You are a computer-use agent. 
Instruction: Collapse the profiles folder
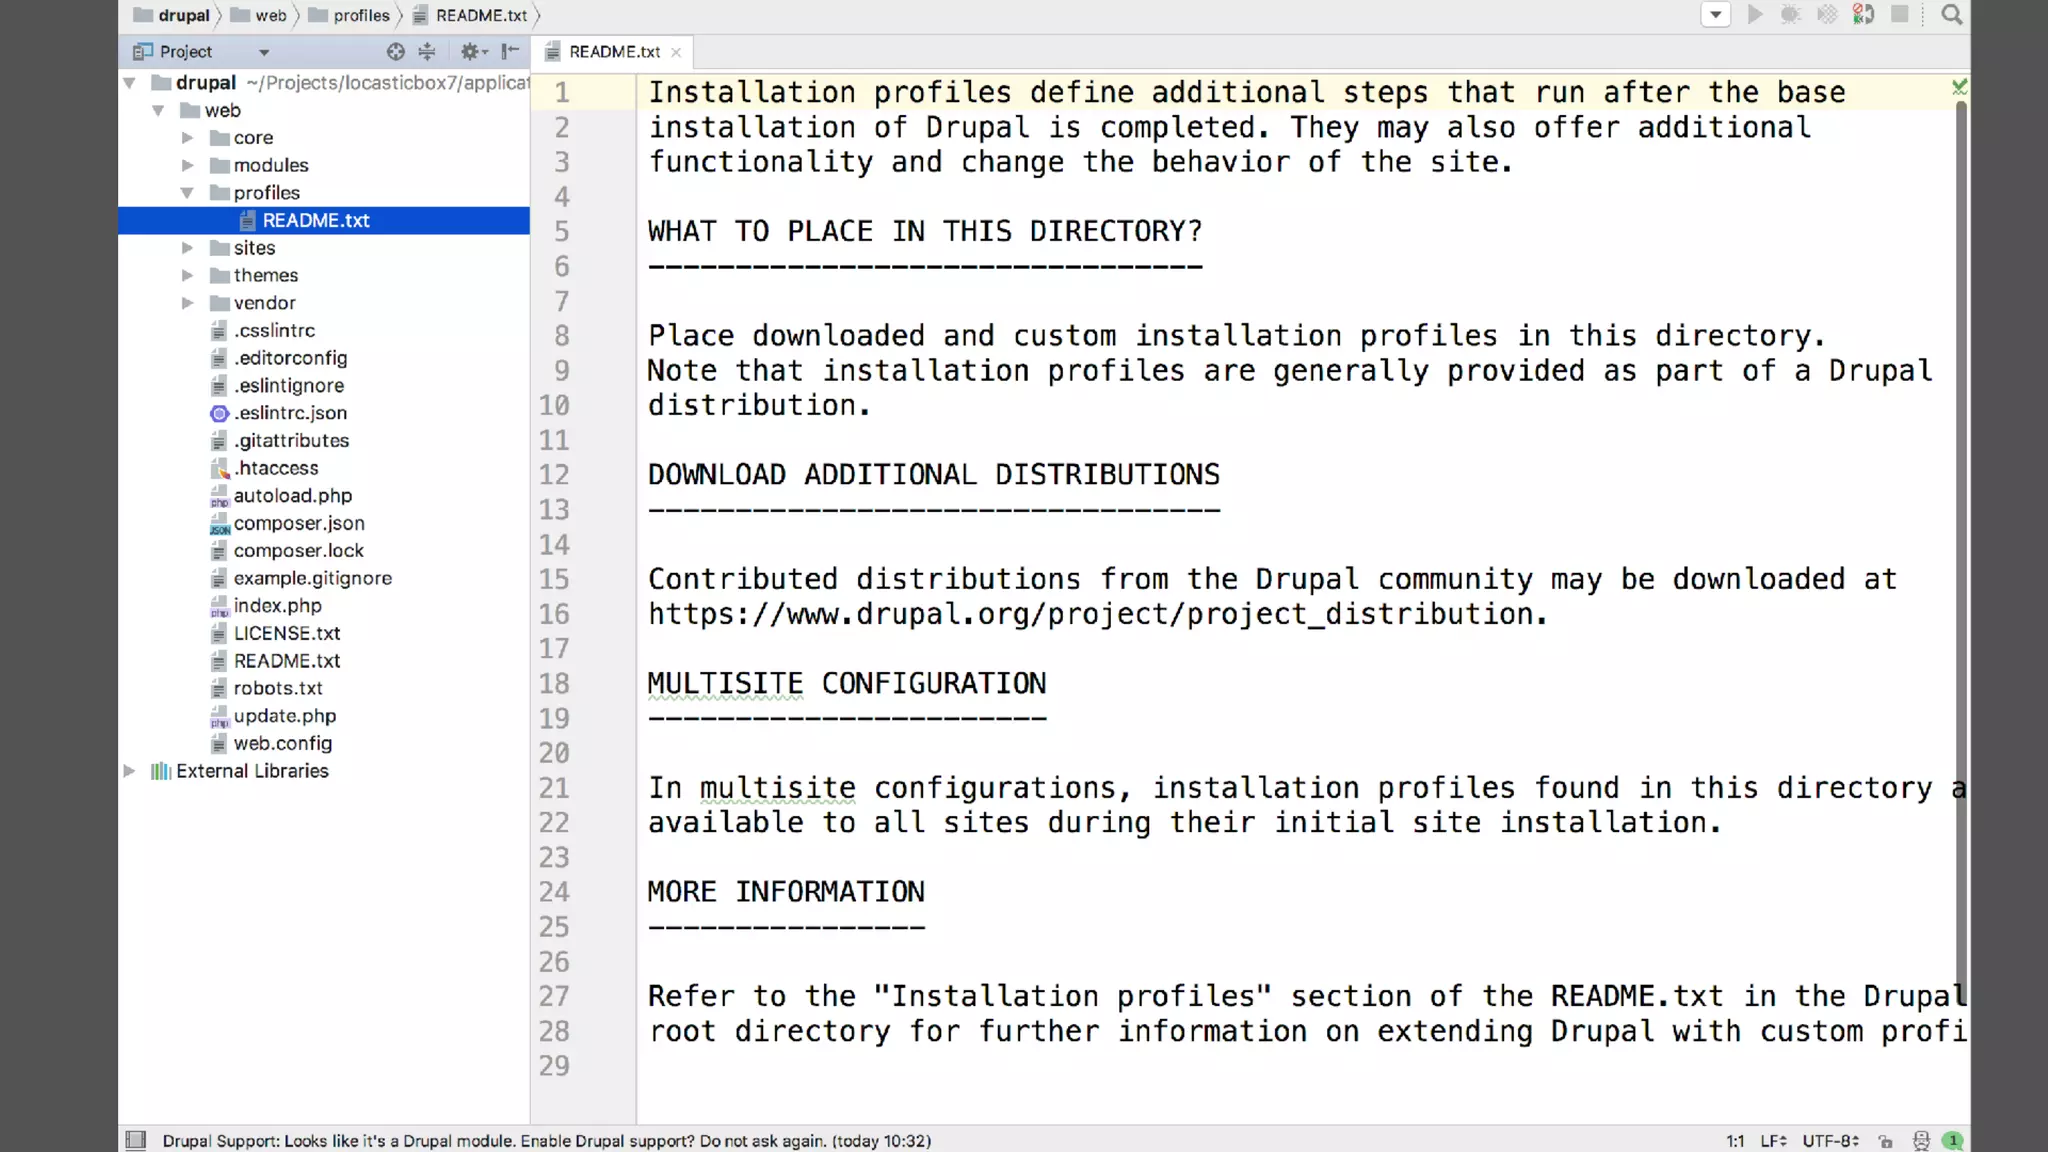(x=187, y=193)
